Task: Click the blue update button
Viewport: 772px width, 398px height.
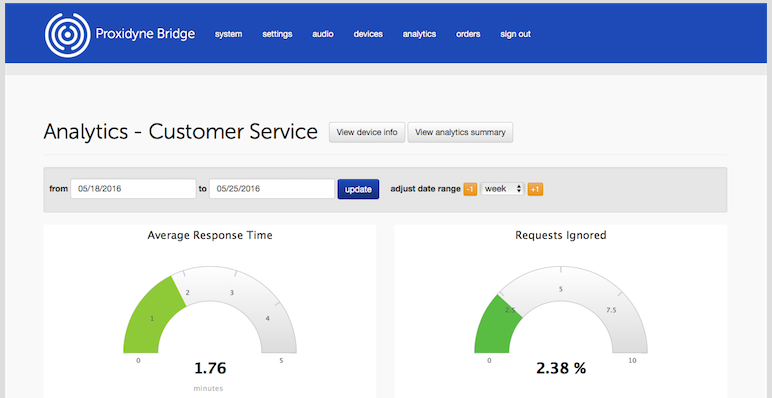Action: pos(358,189)
